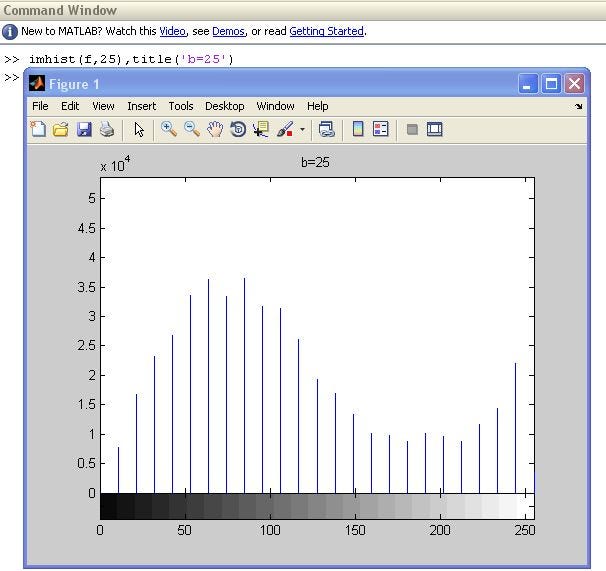Activate the Zoom In magnifier tool
This screenshot has height=571, width=606.
click(x=169, y=129)
